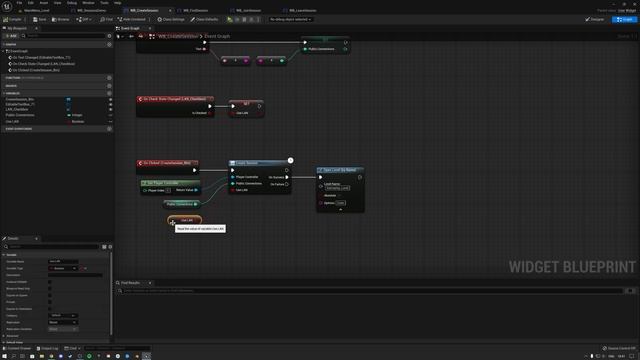
Task: Add event dispatcher via plus icon
Action: (x=109, y=129)
